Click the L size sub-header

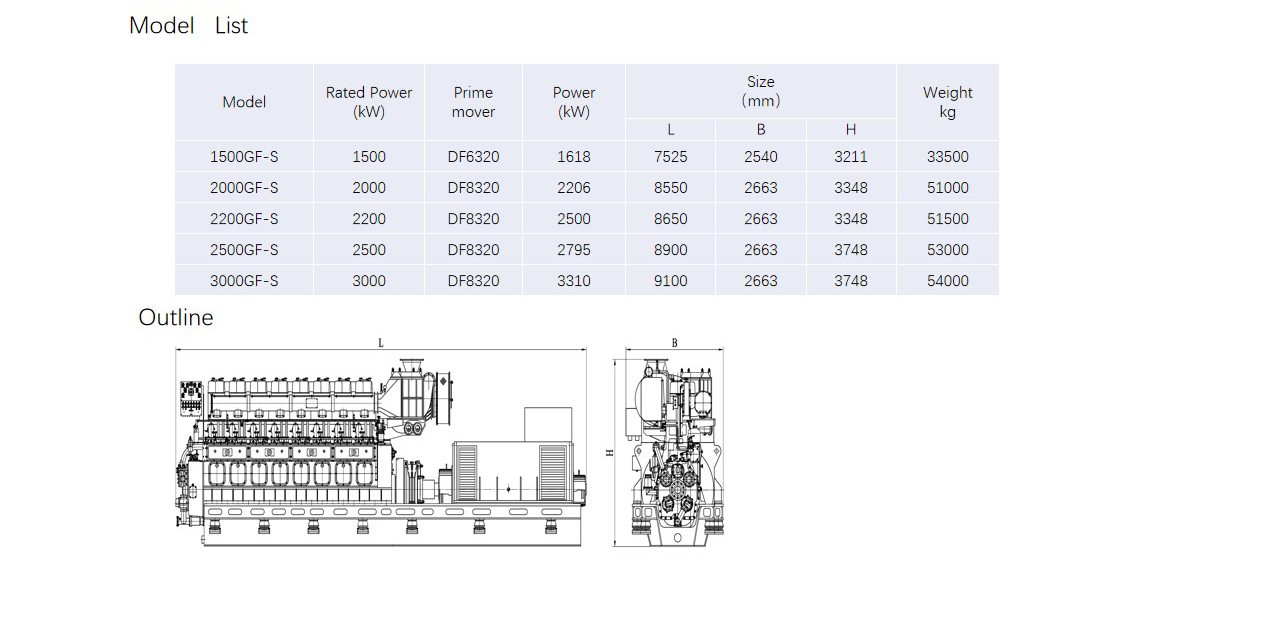coord(671,129)
